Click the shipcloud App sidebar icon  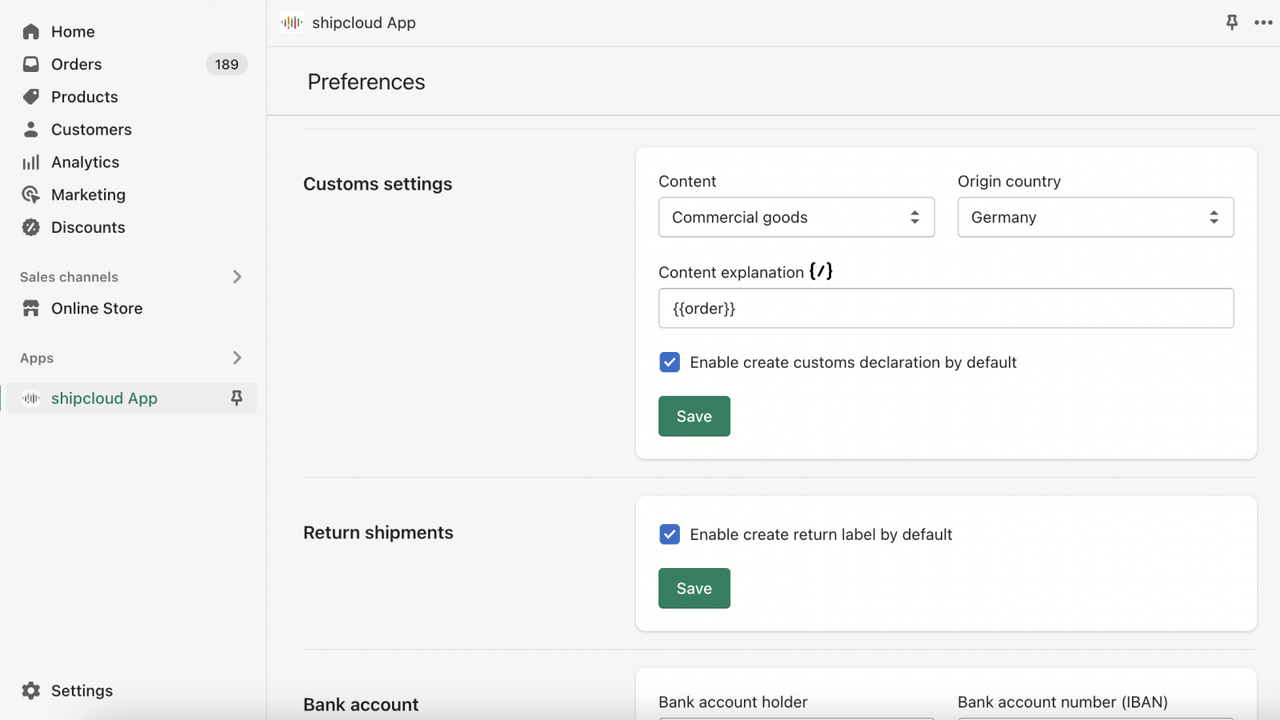31,398
